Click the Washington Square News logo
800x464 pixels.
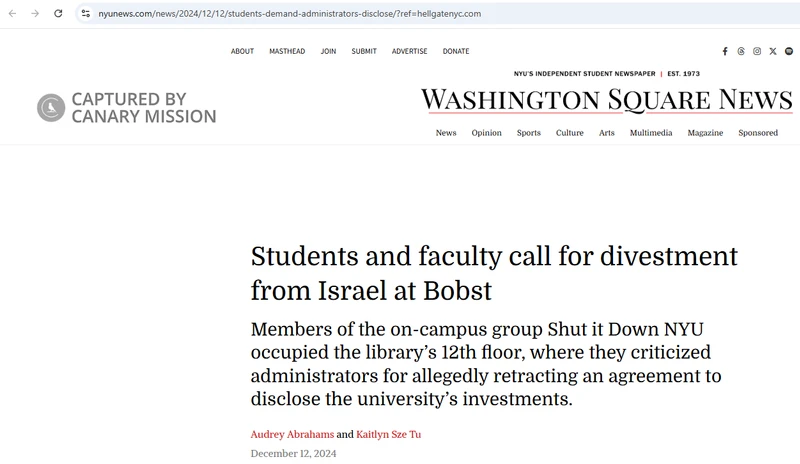tap(606, 101)
